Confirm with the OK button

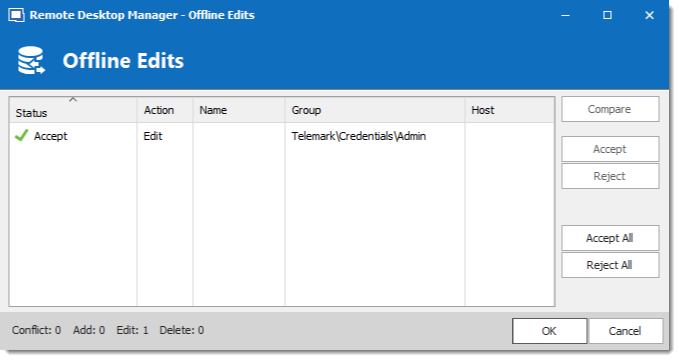(x=550, y=331)
